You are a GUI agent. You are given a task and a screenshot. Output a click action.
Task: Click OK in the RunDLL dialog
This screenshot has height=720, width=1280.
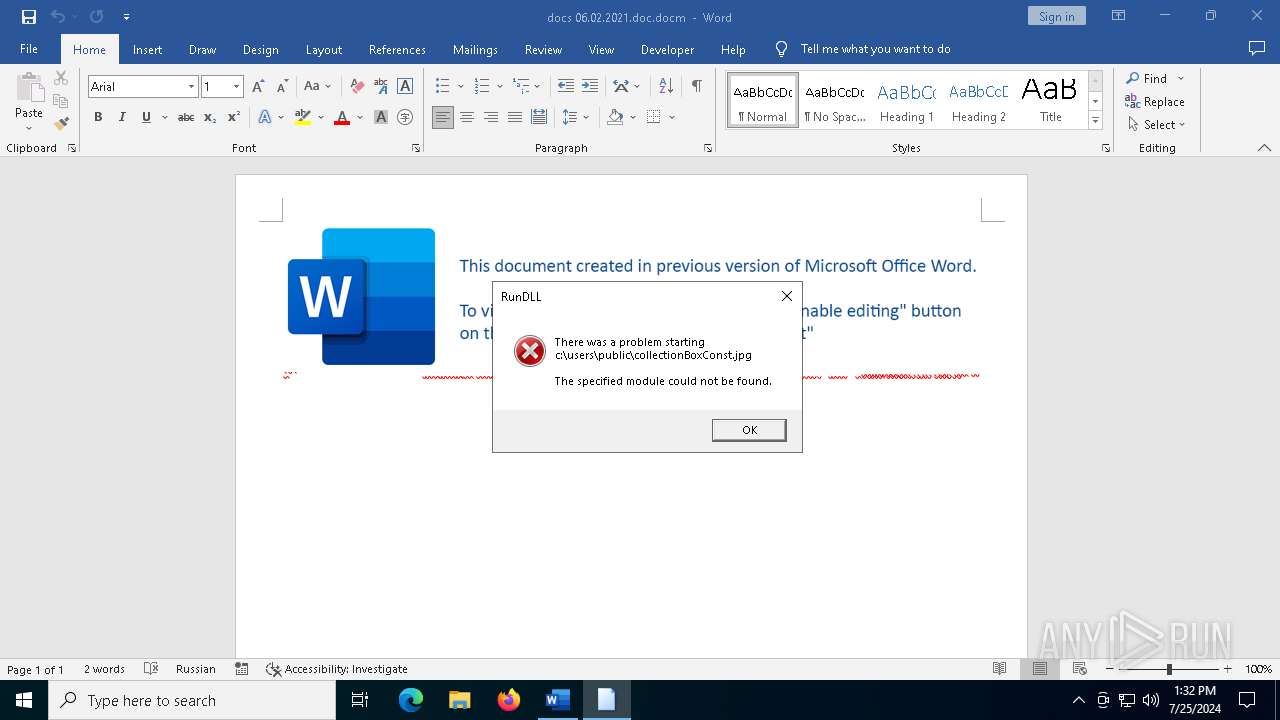[749, 429]
